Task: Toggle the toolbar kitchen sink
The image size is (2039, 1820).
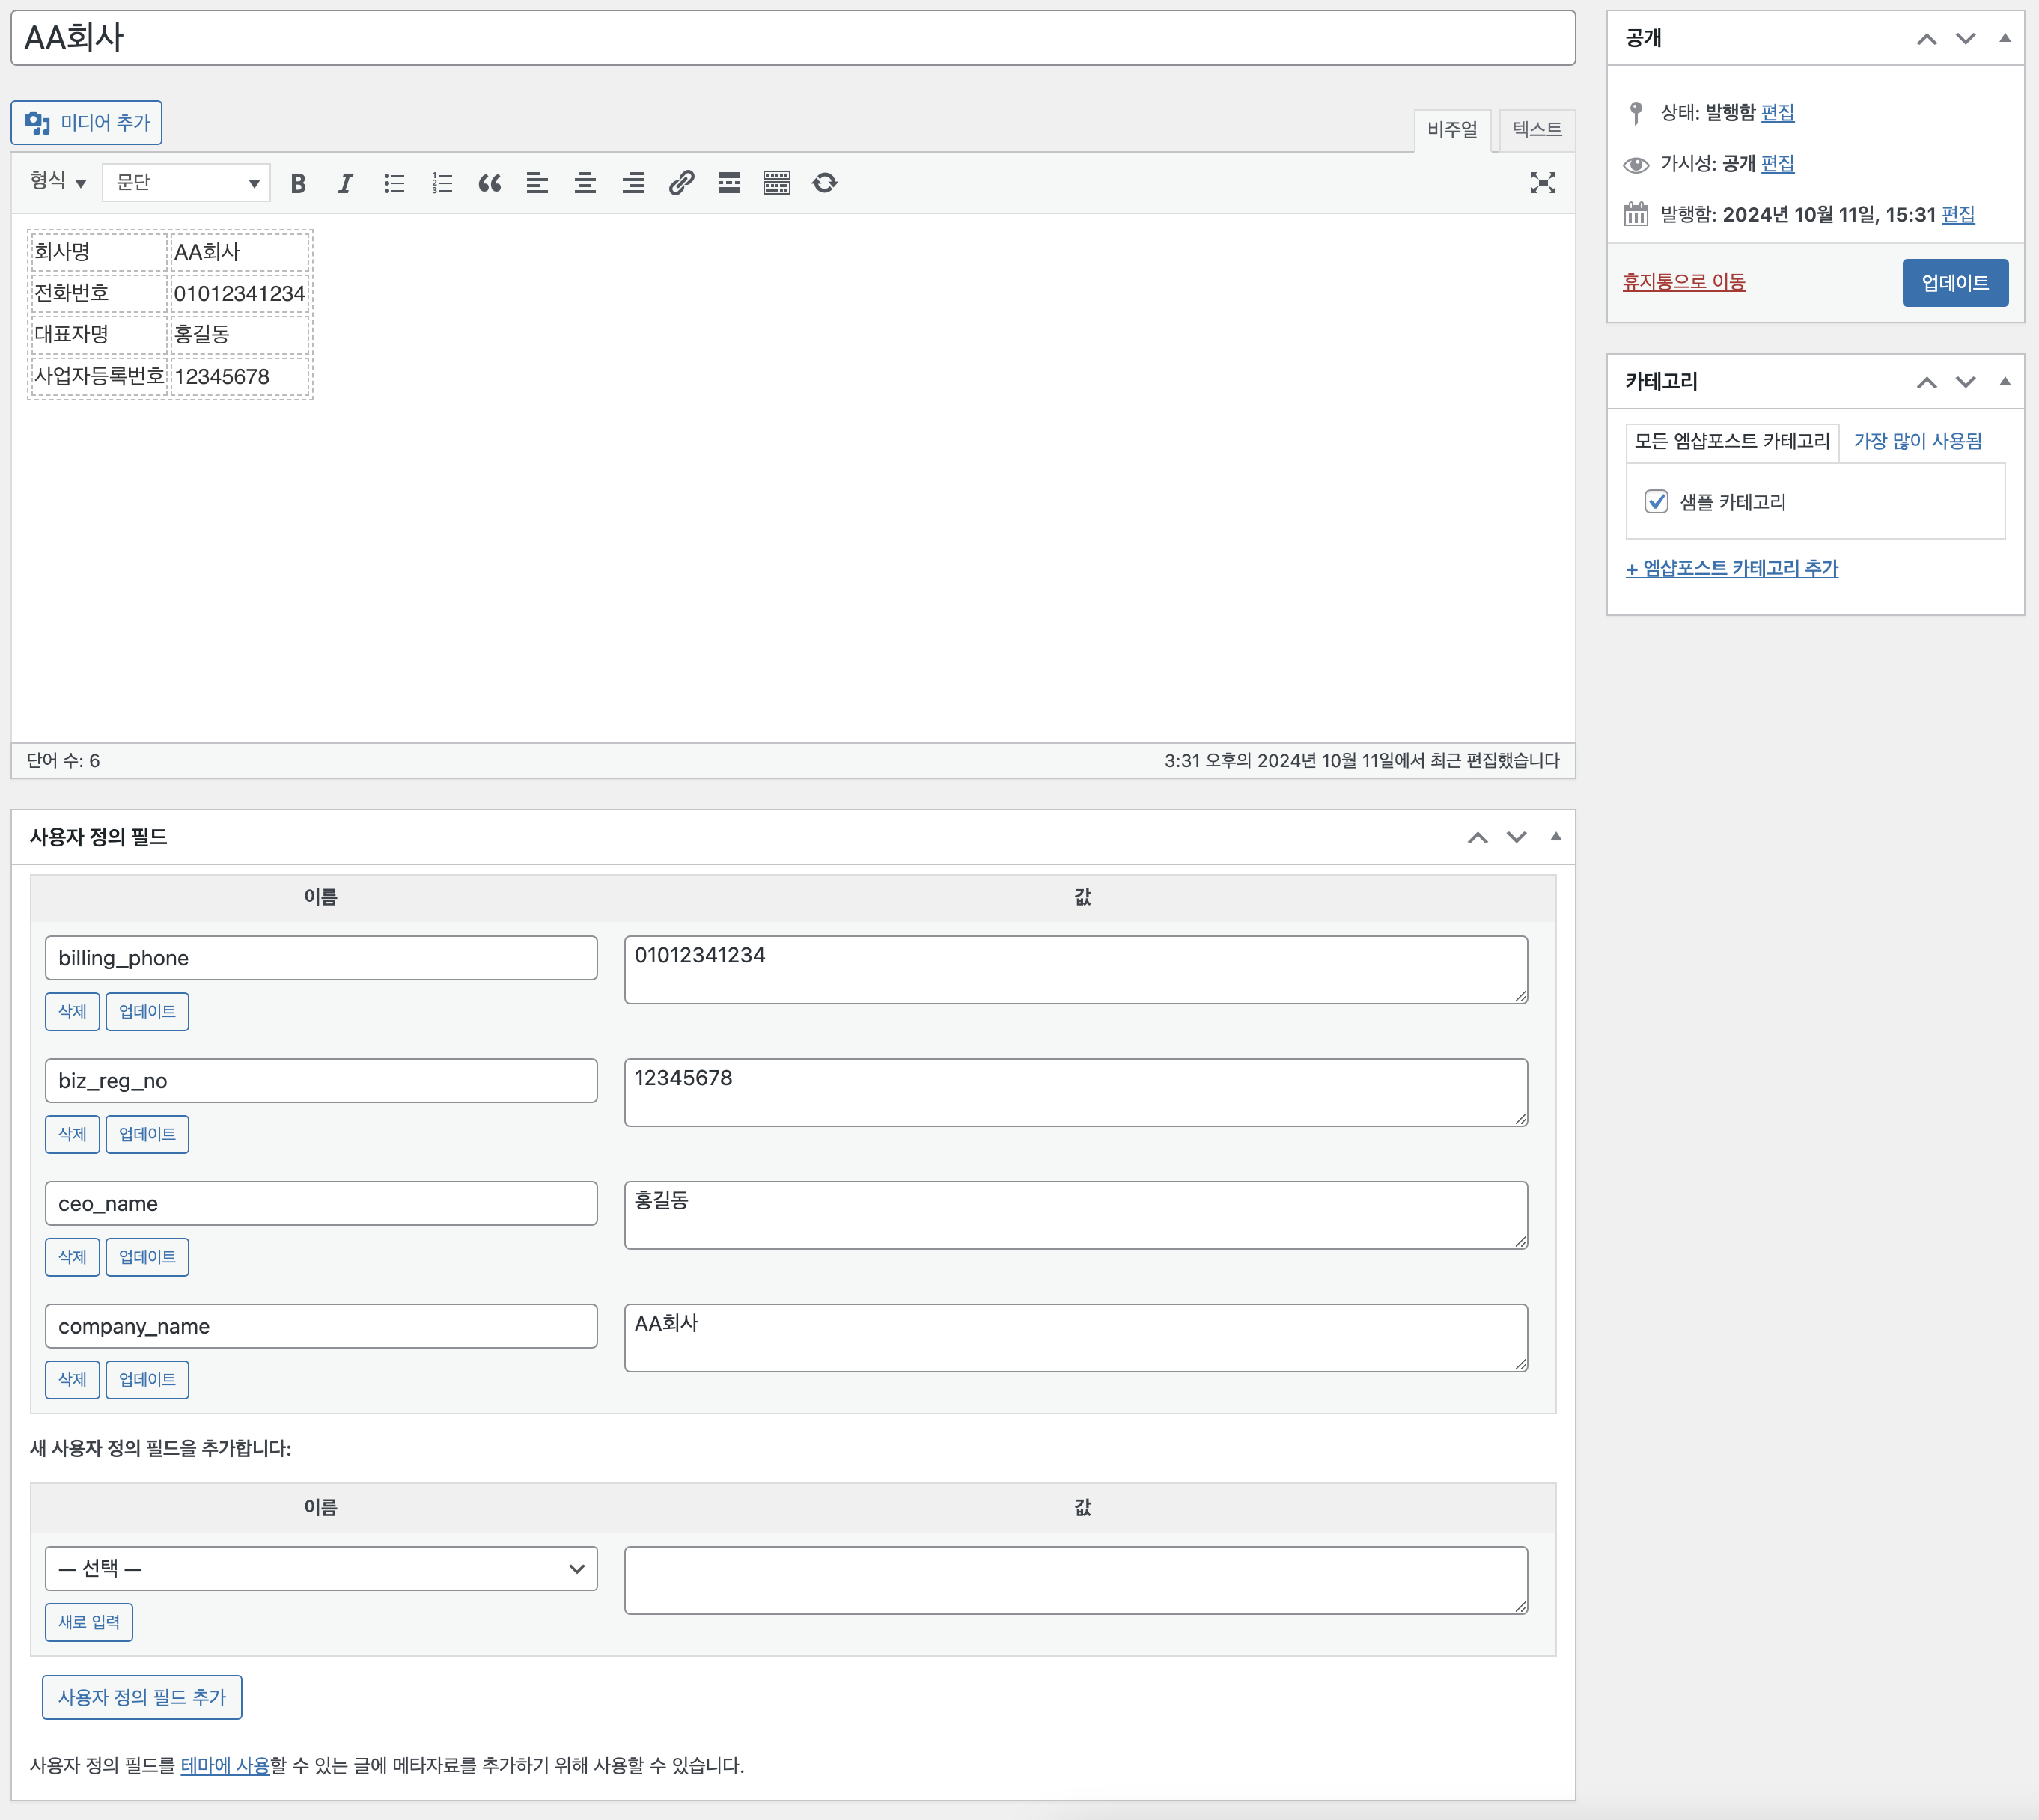Action: tap(777, 183)
